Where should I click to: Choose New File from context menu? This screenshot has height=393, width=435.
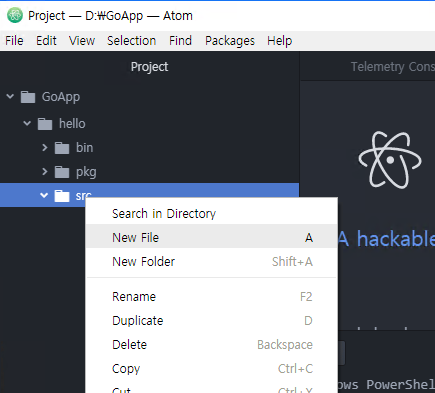pos(212,237)
